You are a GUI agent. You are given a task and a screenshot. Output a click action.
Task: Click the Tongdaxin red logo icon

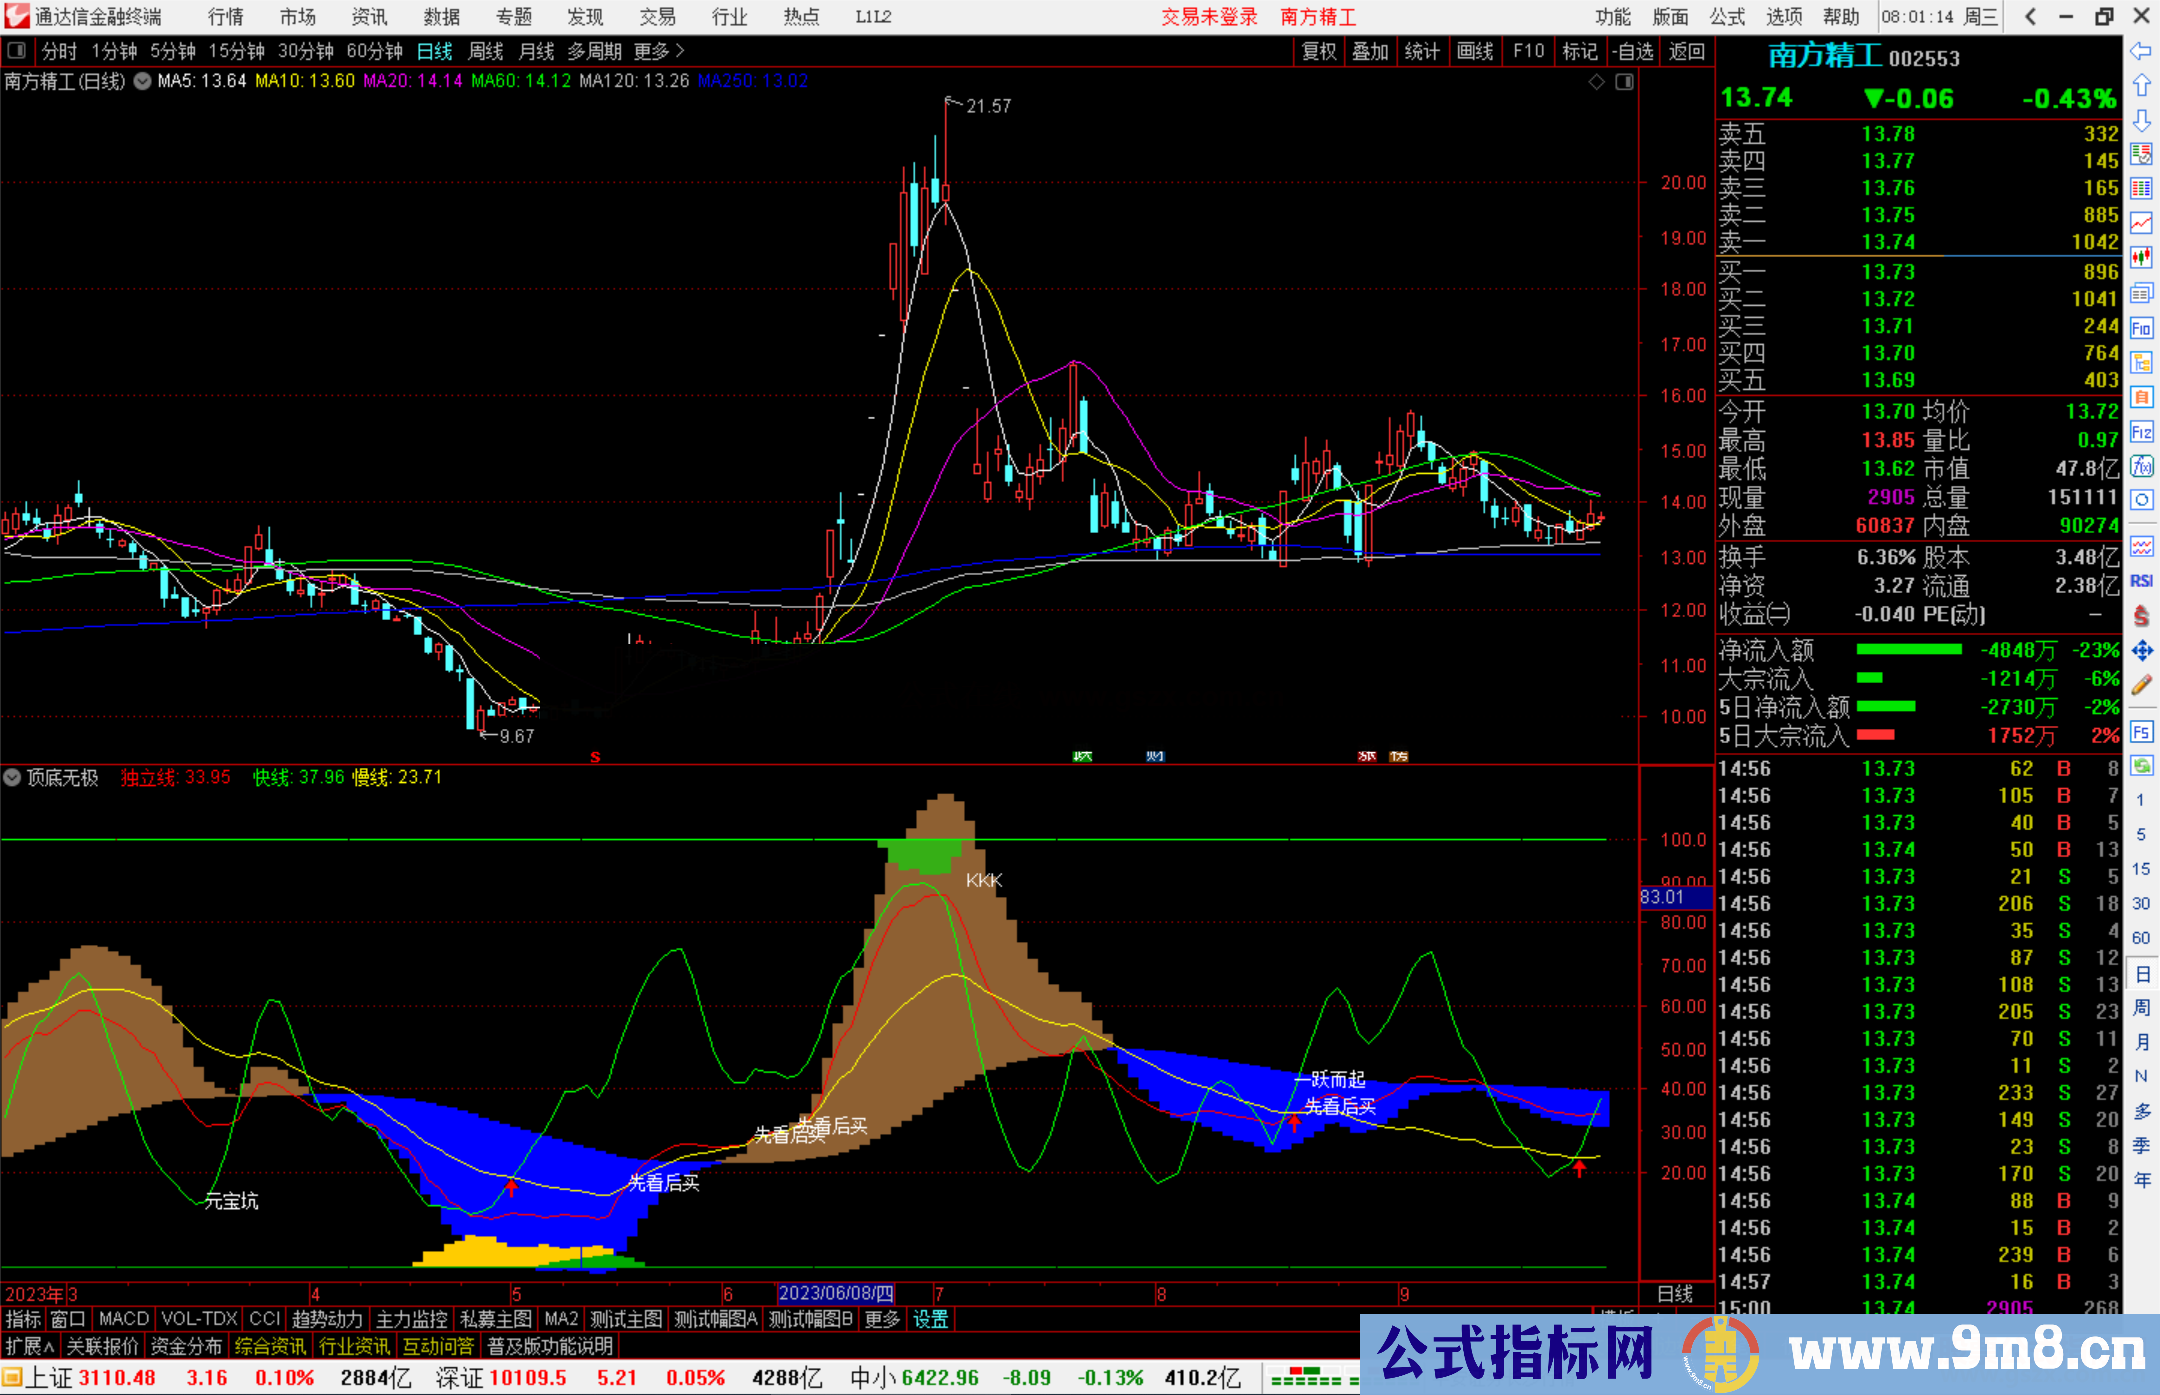tap(17, 16)
